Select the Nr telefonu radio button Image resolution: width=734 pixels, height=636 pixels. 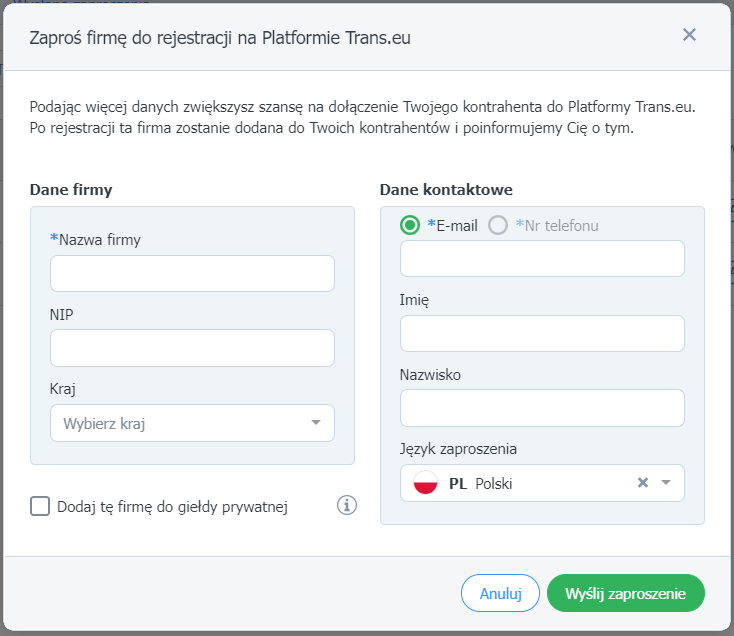(x=498, y=225)
